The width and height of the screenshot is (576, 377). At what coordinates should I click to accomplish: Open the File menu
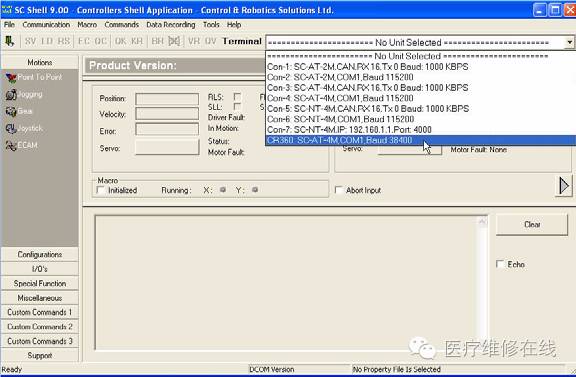9,25
